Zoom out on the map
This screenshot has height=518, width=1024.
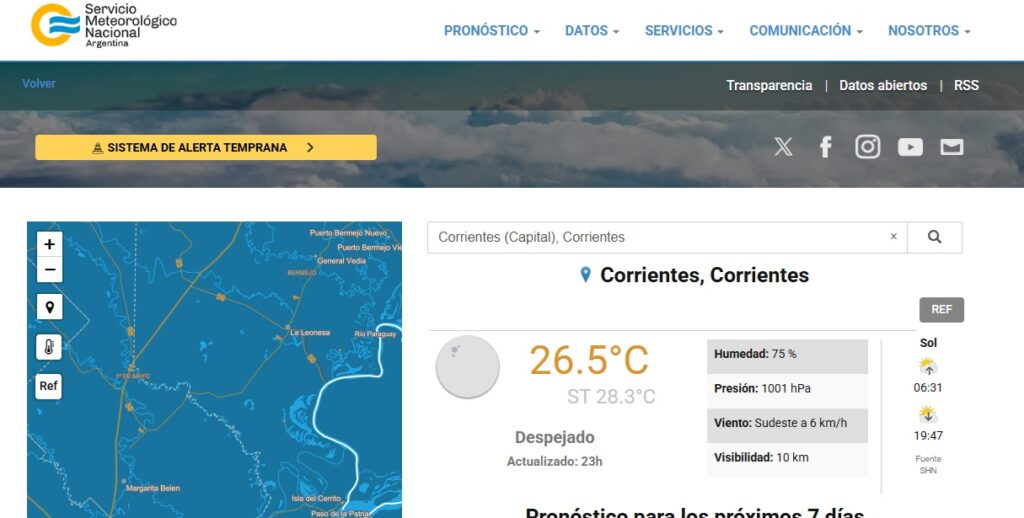pyautogui.click(x=49, y=270)
